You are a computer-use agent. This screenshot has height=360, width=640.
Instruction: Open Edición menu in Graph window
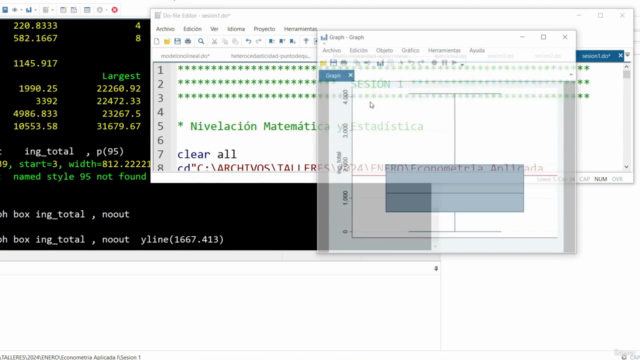pos(358,51)
